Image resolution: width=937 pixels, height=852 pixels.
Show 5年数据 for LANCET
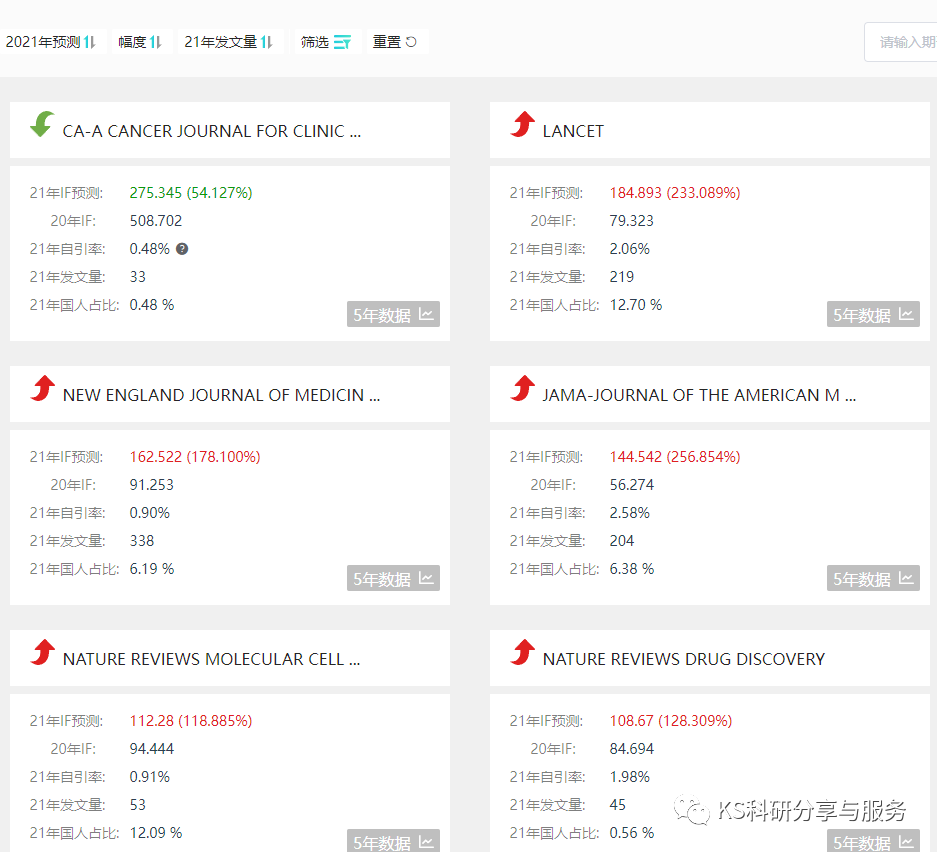(873, 314)
